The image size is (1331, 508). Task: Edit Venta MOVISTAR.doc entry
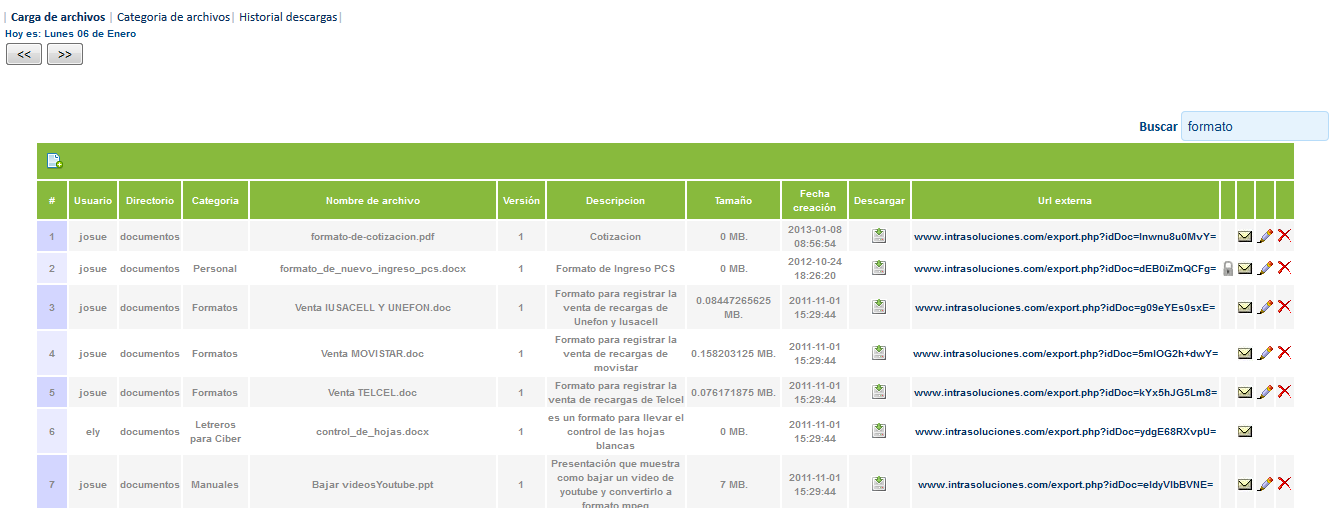[1265, 353]
